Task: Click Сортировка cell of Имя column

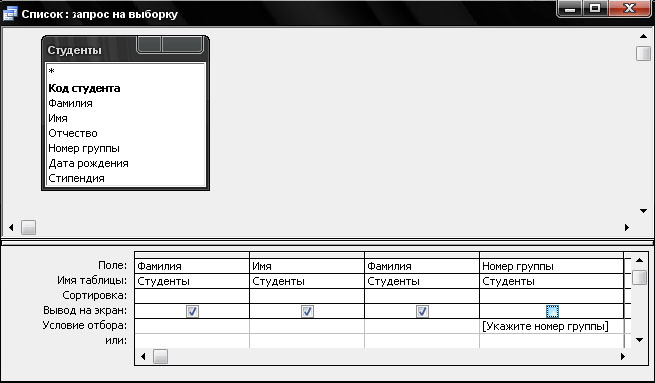Action: point(307,296)
